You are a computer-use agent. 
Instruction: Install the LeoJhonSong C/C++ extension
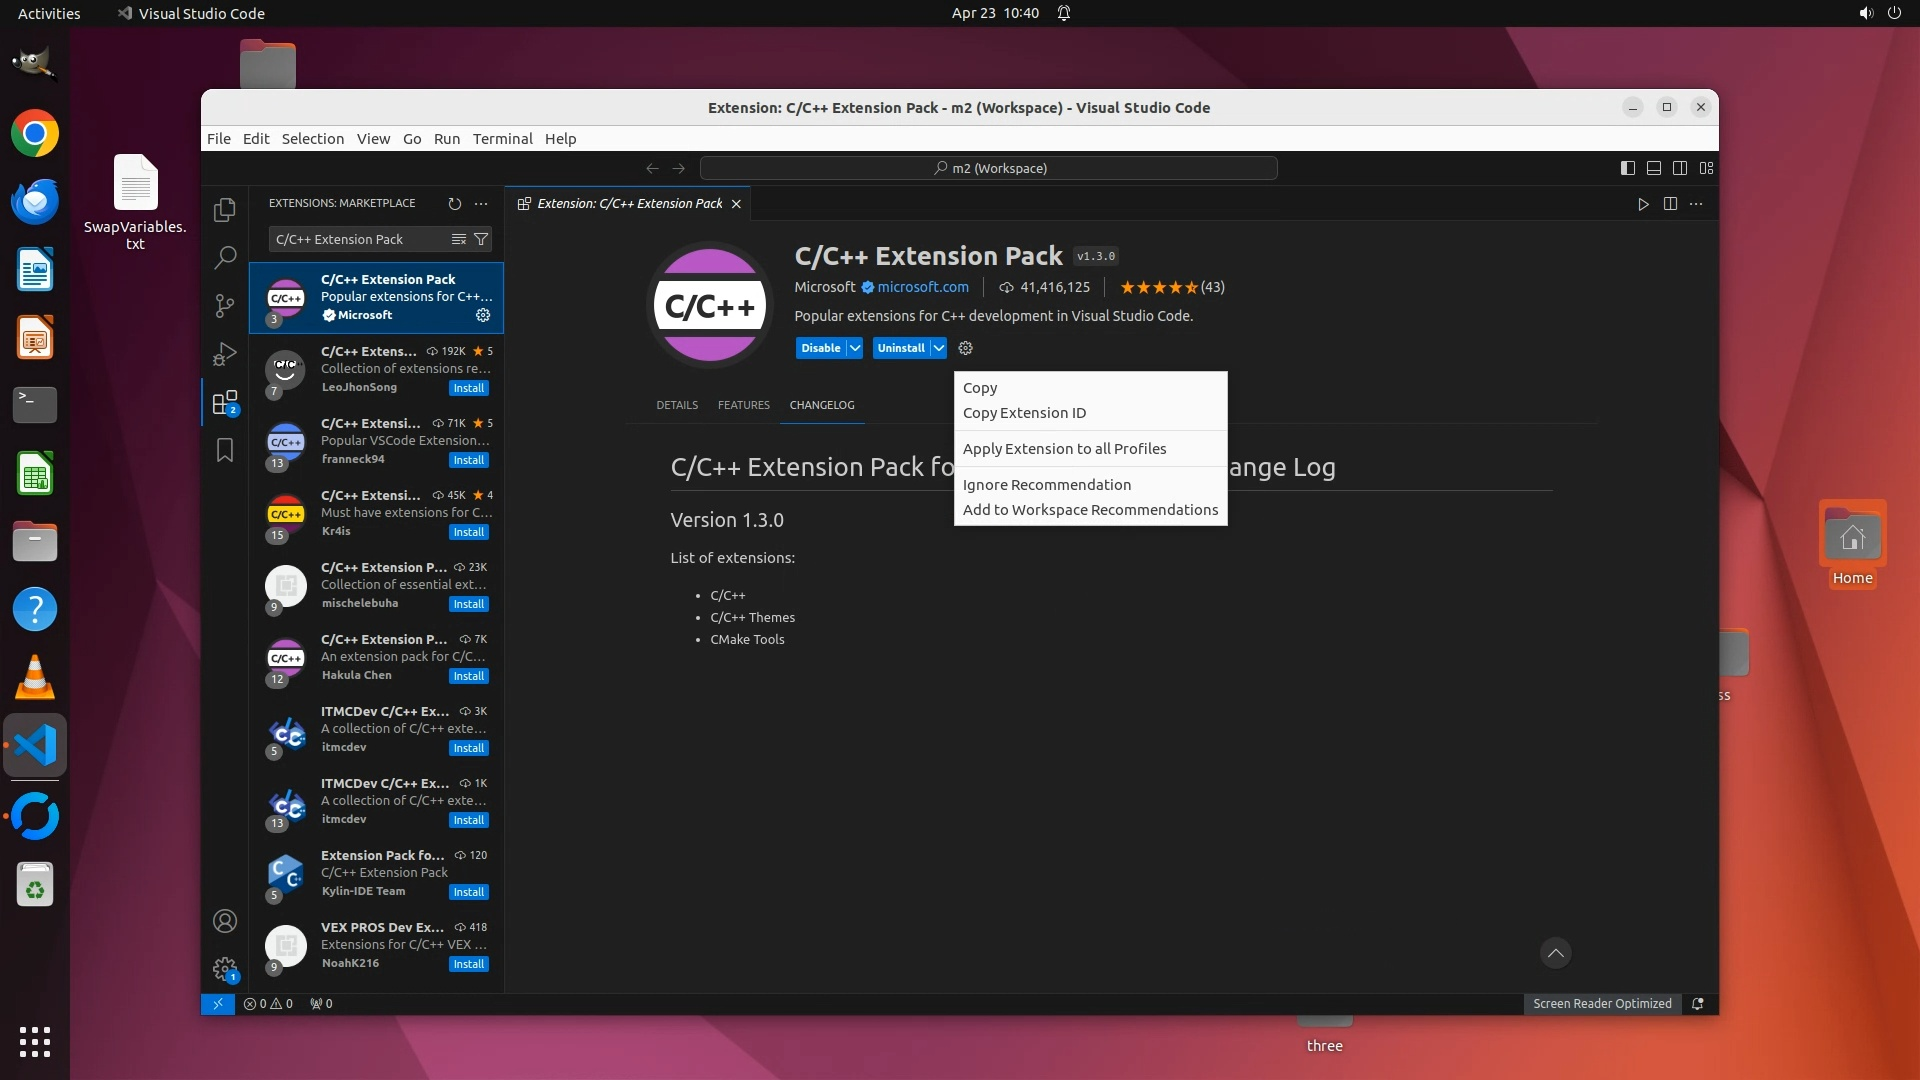468,388
